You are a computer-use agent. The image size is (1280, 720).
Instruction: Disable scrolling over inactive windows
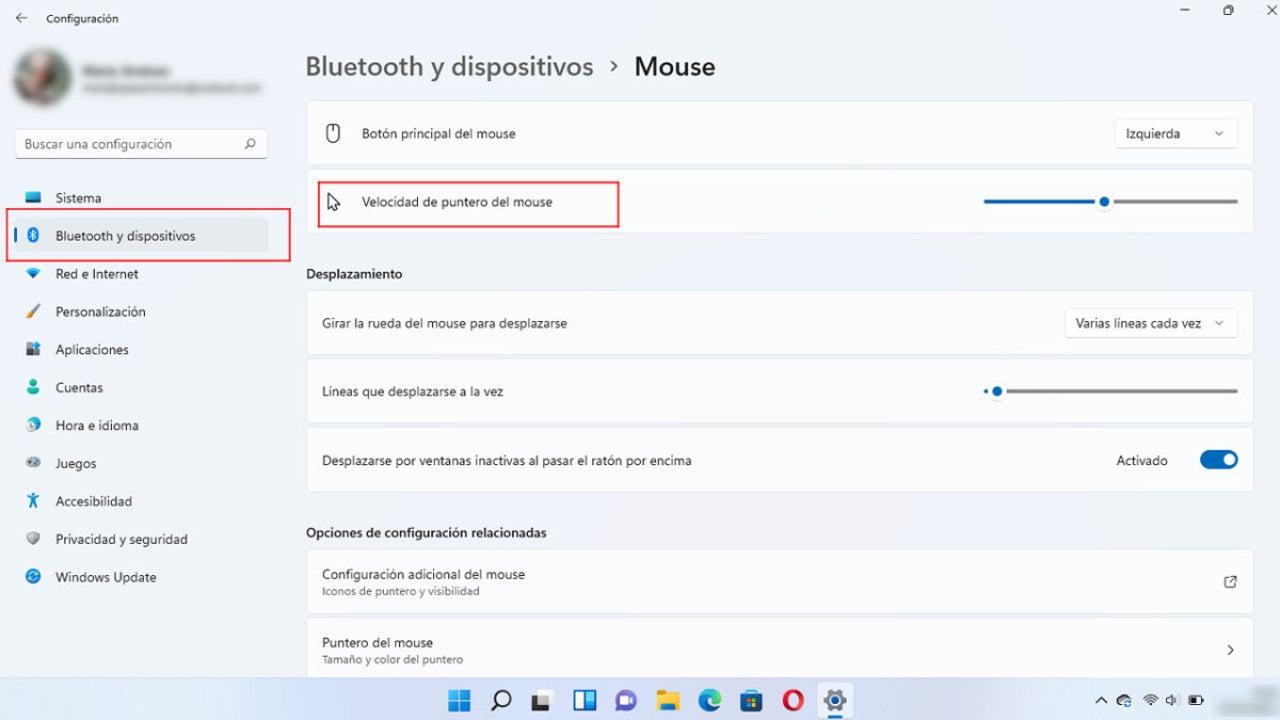1218,459
